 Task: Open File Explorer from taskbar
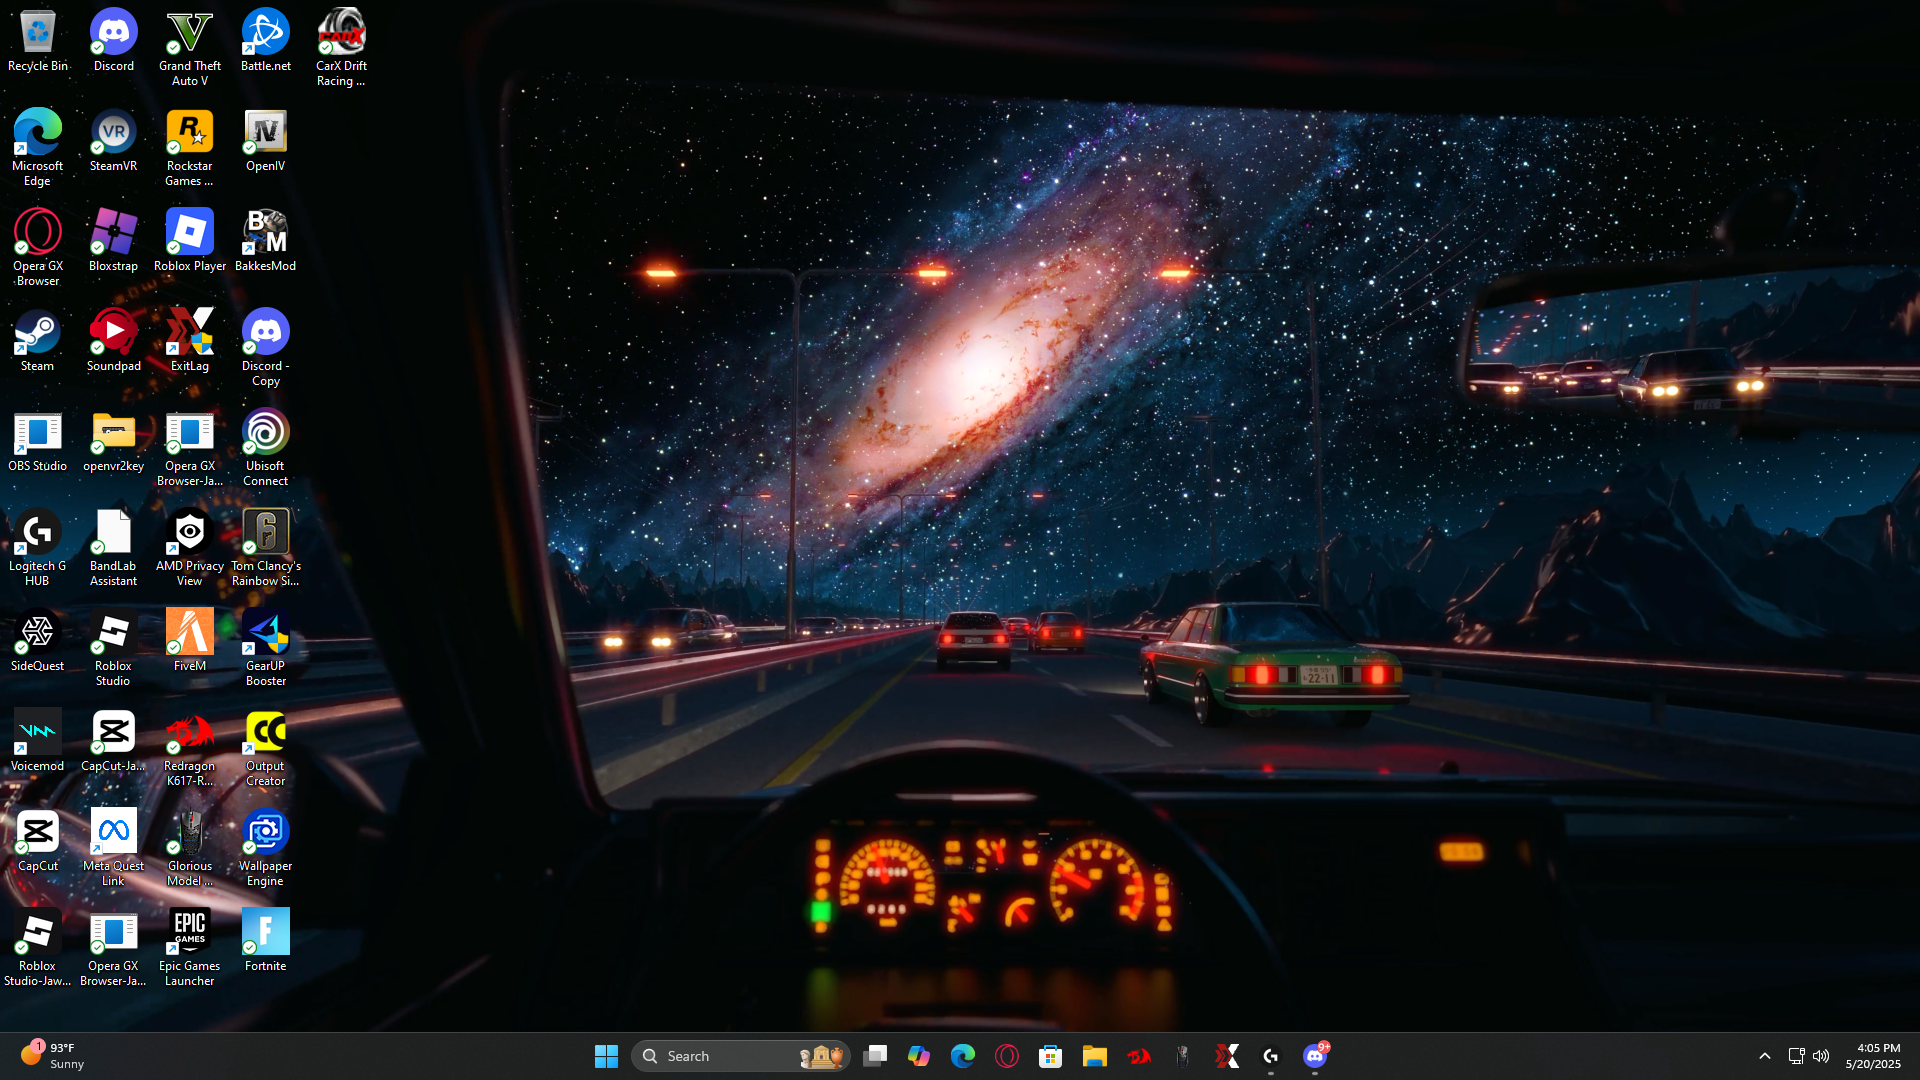coord(1094,1056)
